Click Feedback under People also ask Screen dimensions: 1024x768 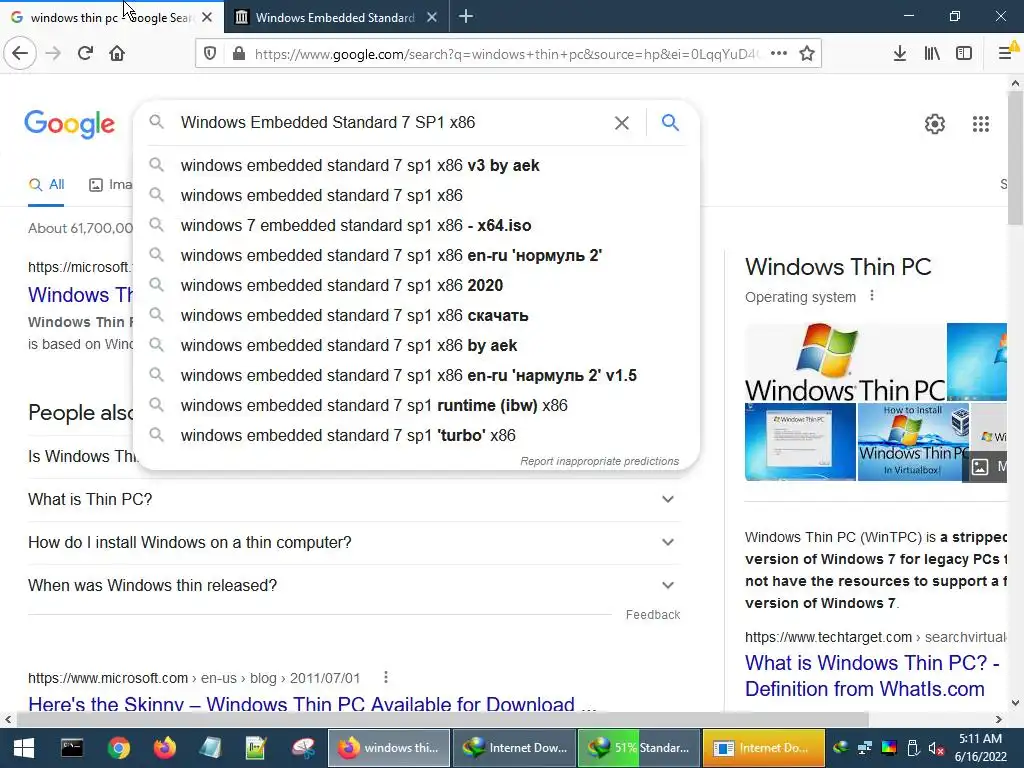pos(652,615)
